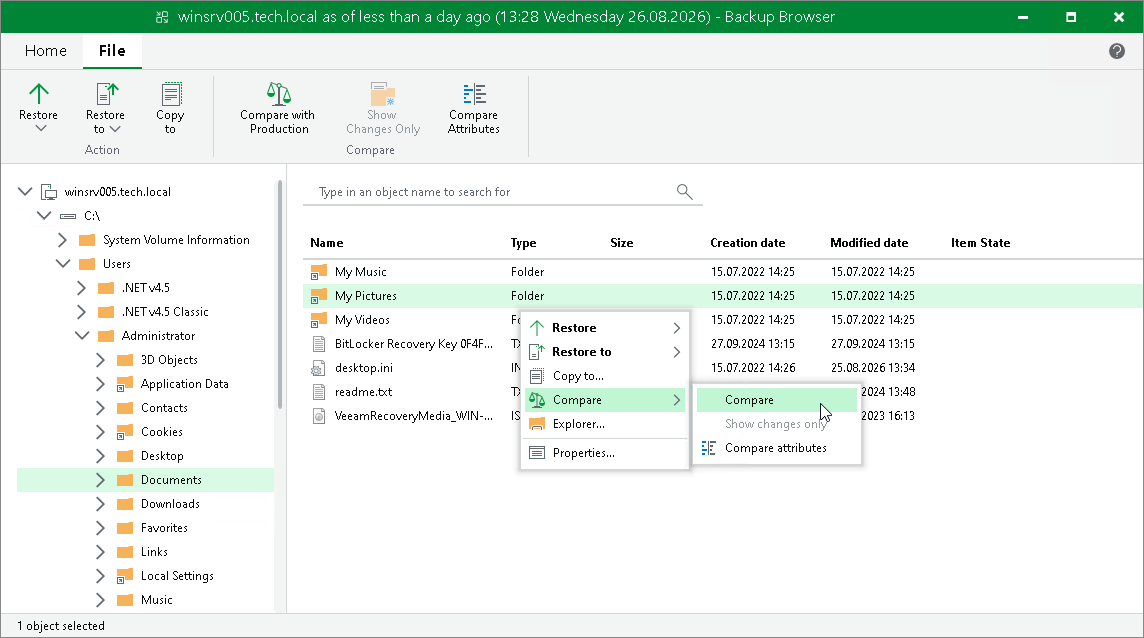Click the Compare Attributes ribbon icon
The image size is (1144, 638).
coord(474,93)
